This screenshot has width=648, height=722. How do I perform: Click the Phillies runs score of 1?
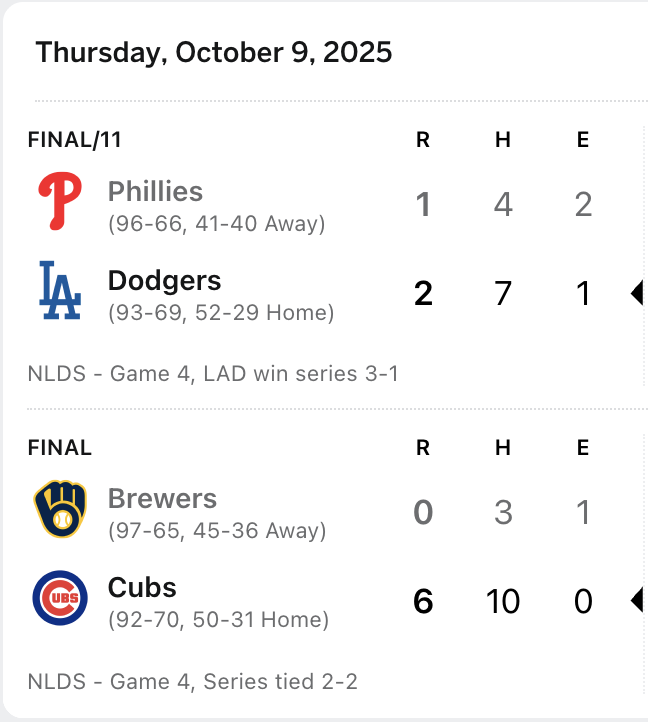(423, 205)
